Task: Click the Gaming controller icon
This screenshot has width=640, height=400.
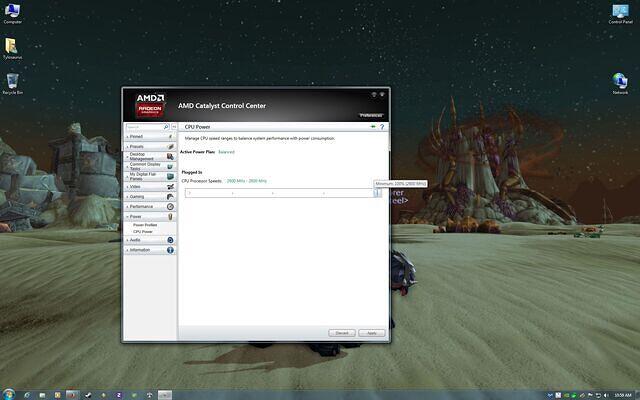Action: click(x=170, y=197)
